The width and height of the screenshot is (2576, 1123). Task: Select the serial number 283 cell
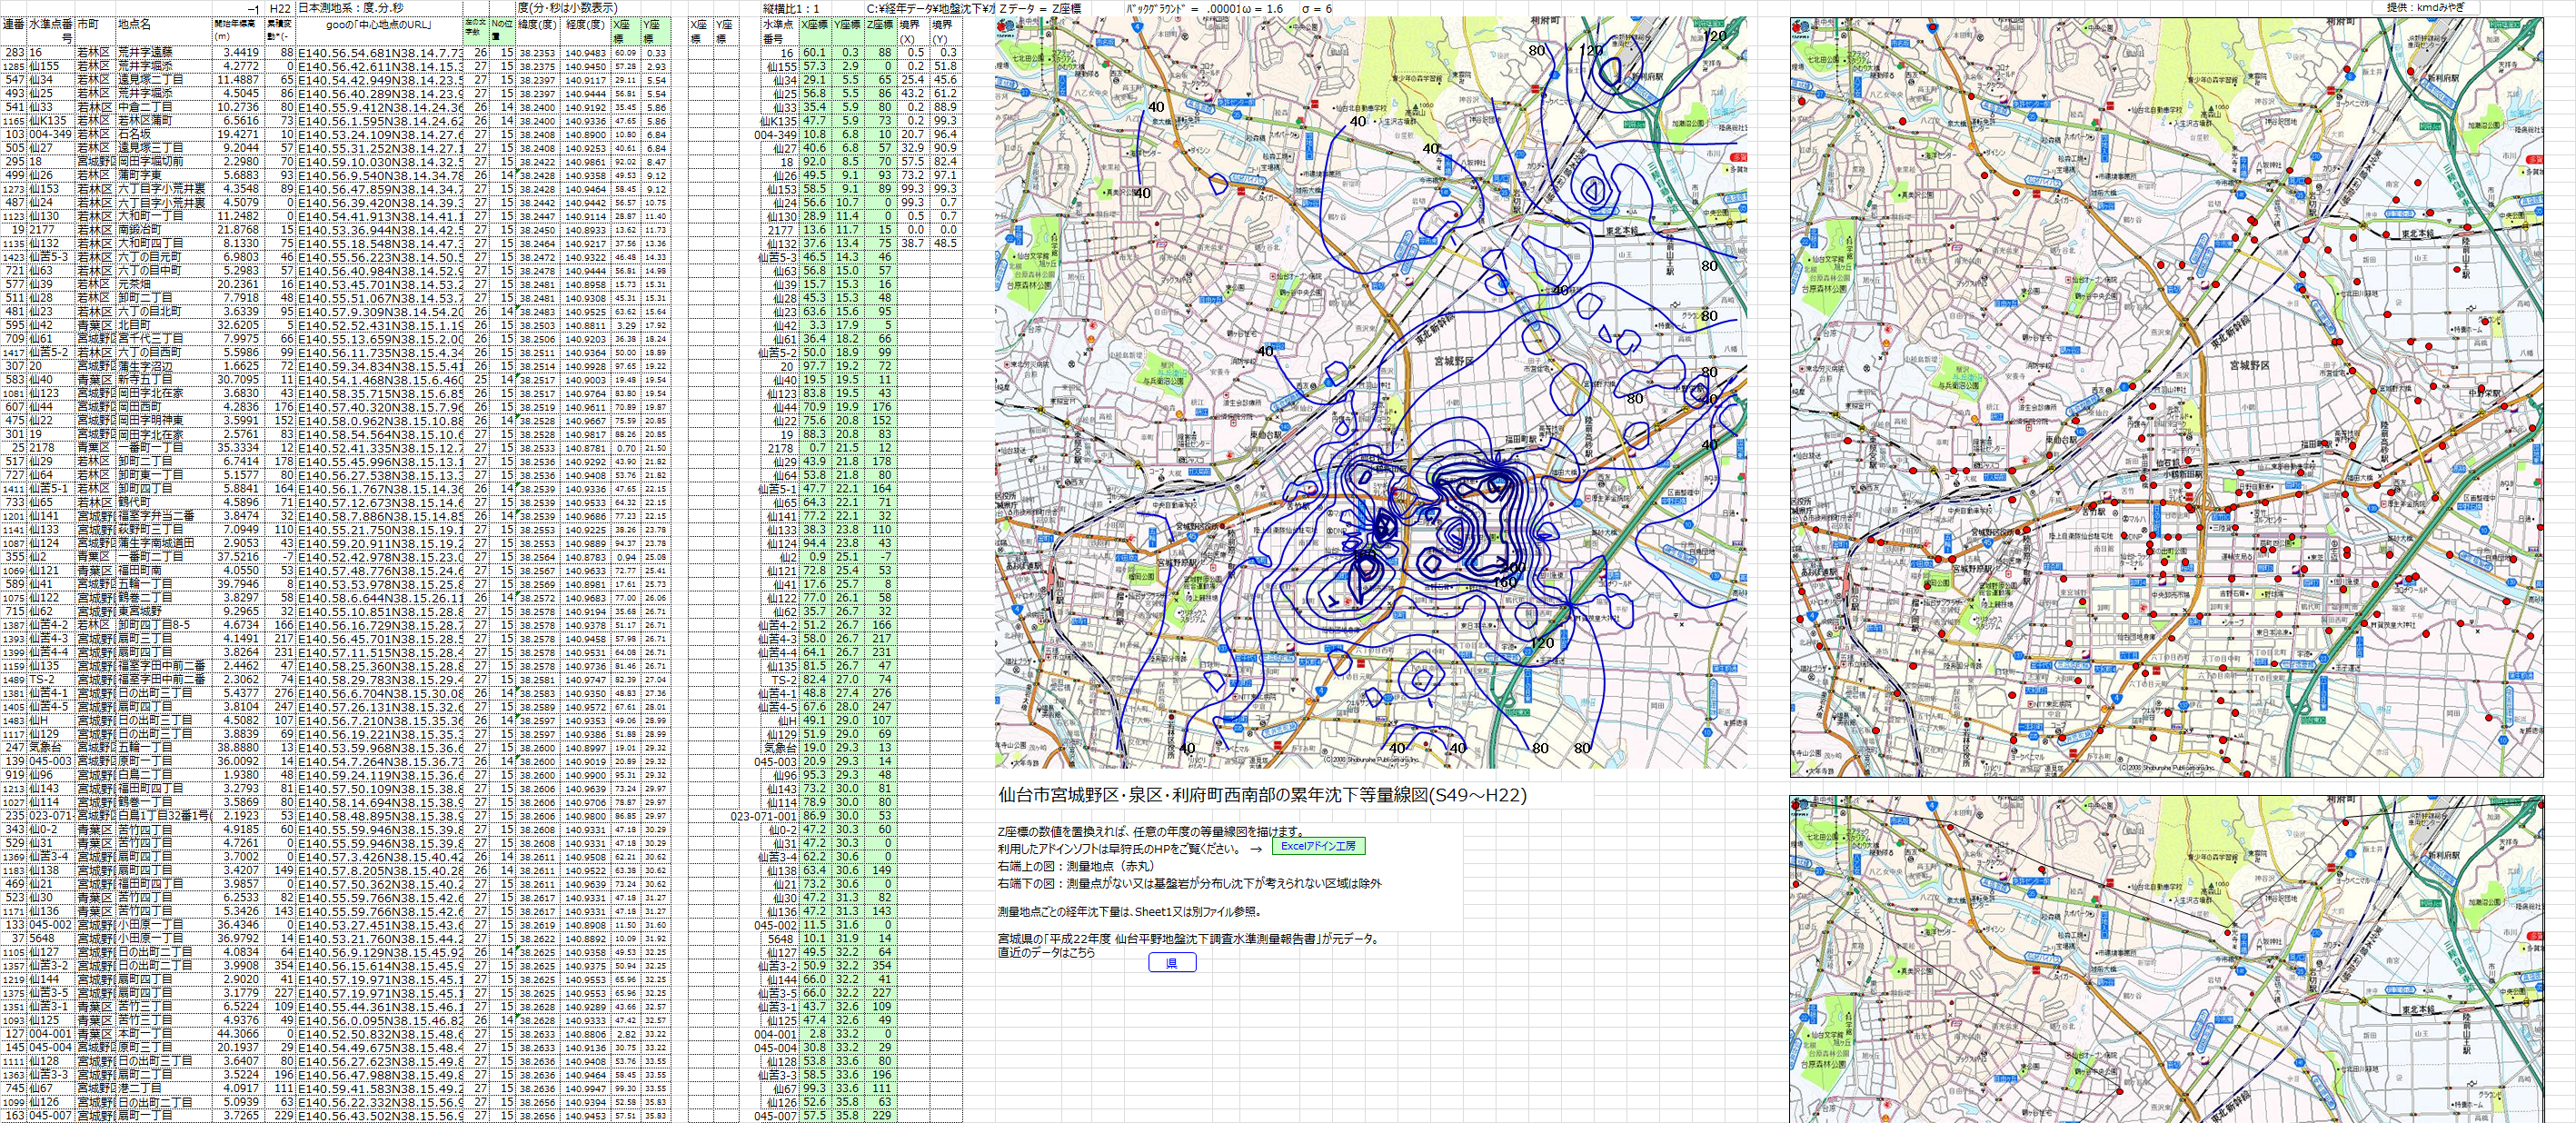tap(14, 52)
